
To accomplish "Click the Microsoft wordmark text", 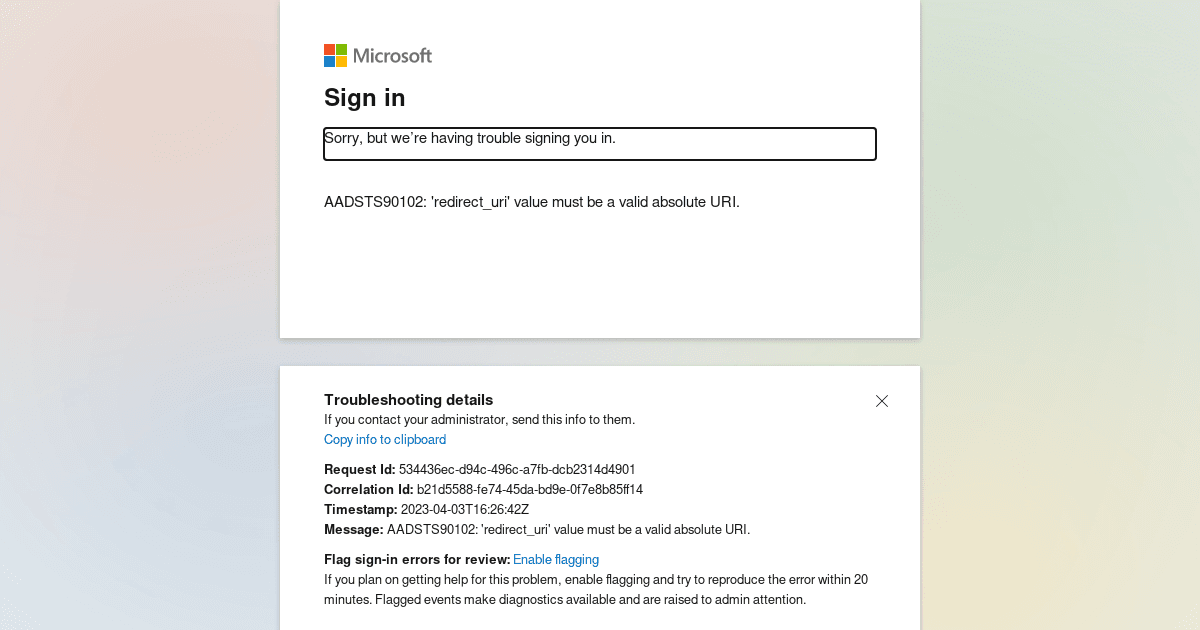I will click(x=392, y=56).
